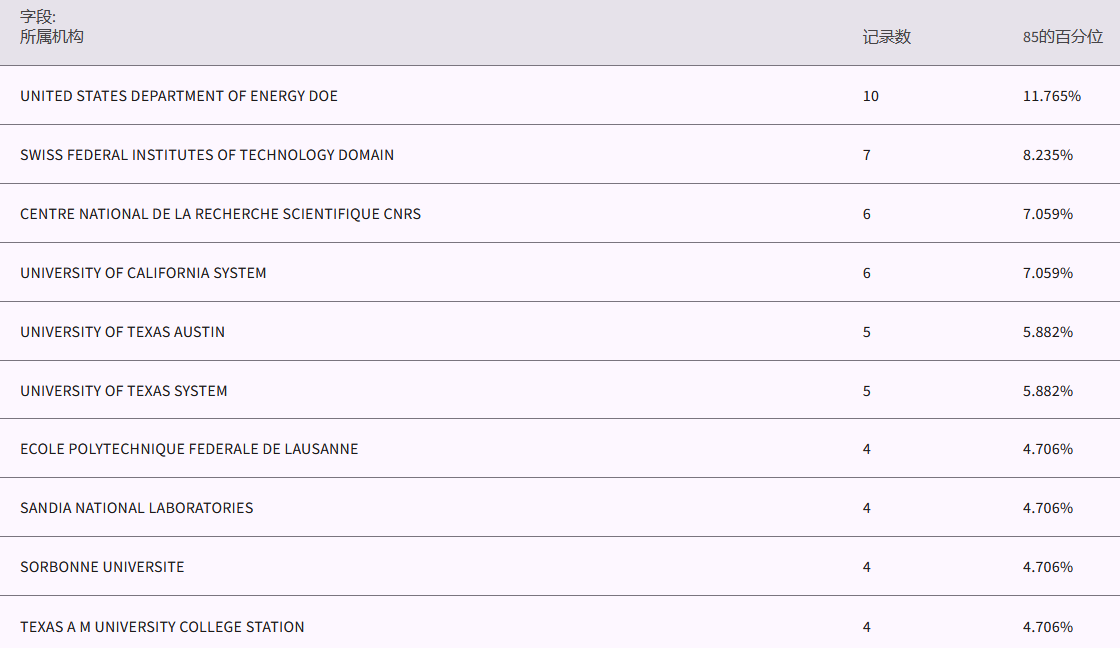Select University of California System entry
The height and width of the screenshot is (648, 1120).
[143, 273]
